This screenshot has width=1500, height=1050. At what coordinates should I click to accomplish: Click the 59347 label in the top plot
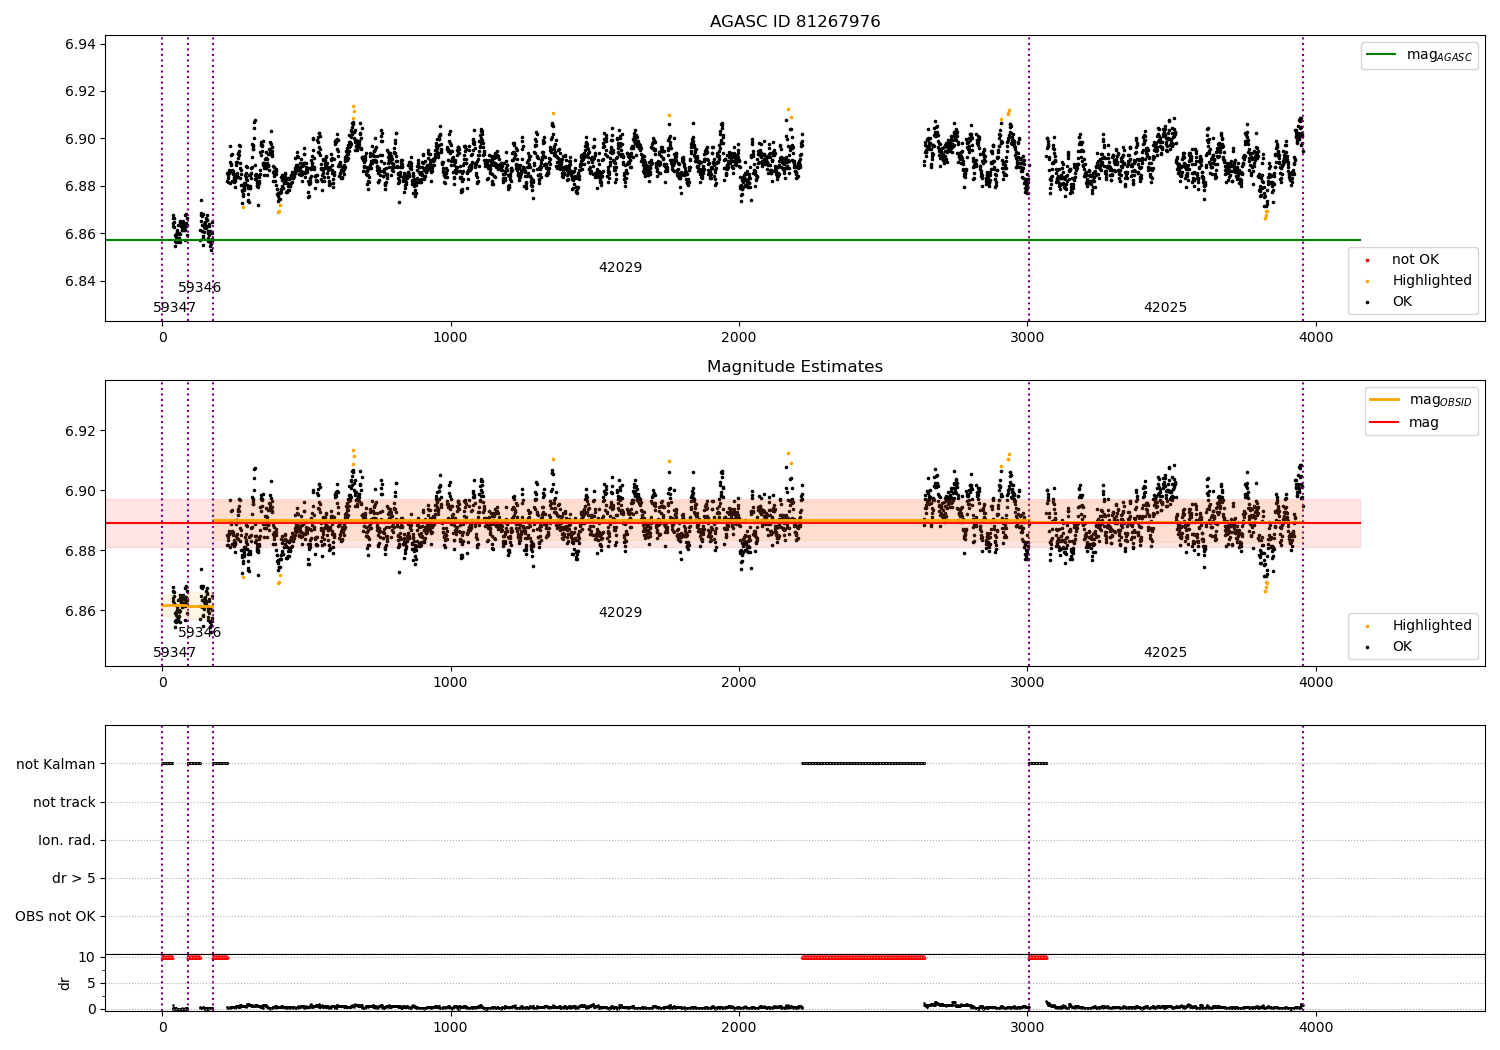[174, 308]
